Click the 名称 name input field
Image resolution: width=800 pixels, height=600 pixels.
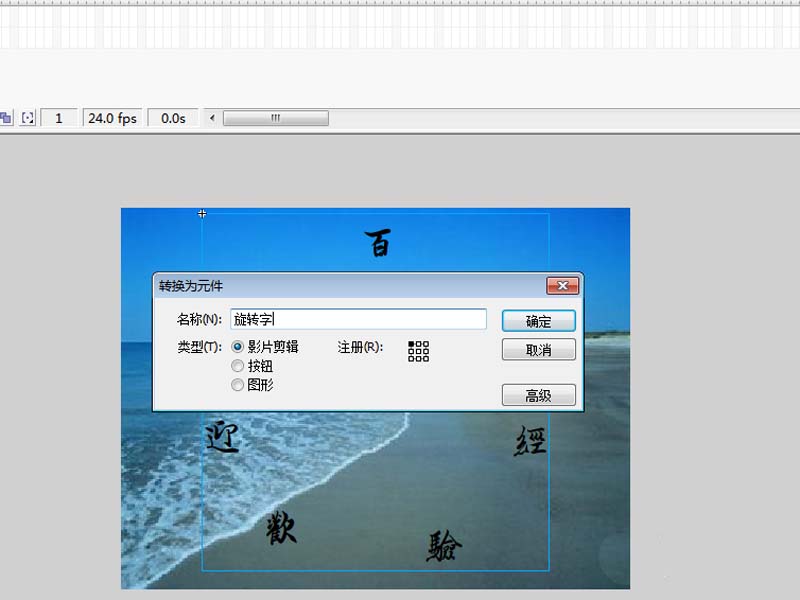point(358,319)
